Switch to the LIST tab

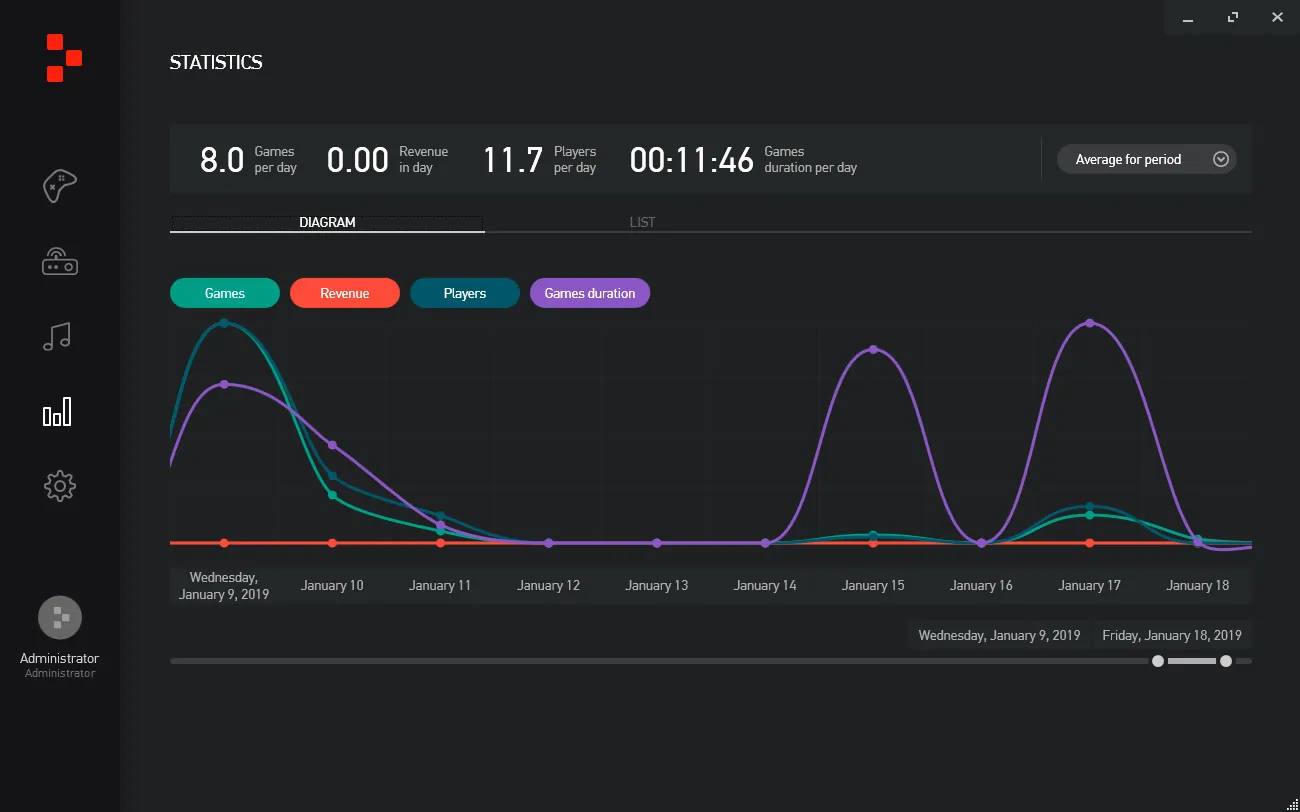point(642,222)
